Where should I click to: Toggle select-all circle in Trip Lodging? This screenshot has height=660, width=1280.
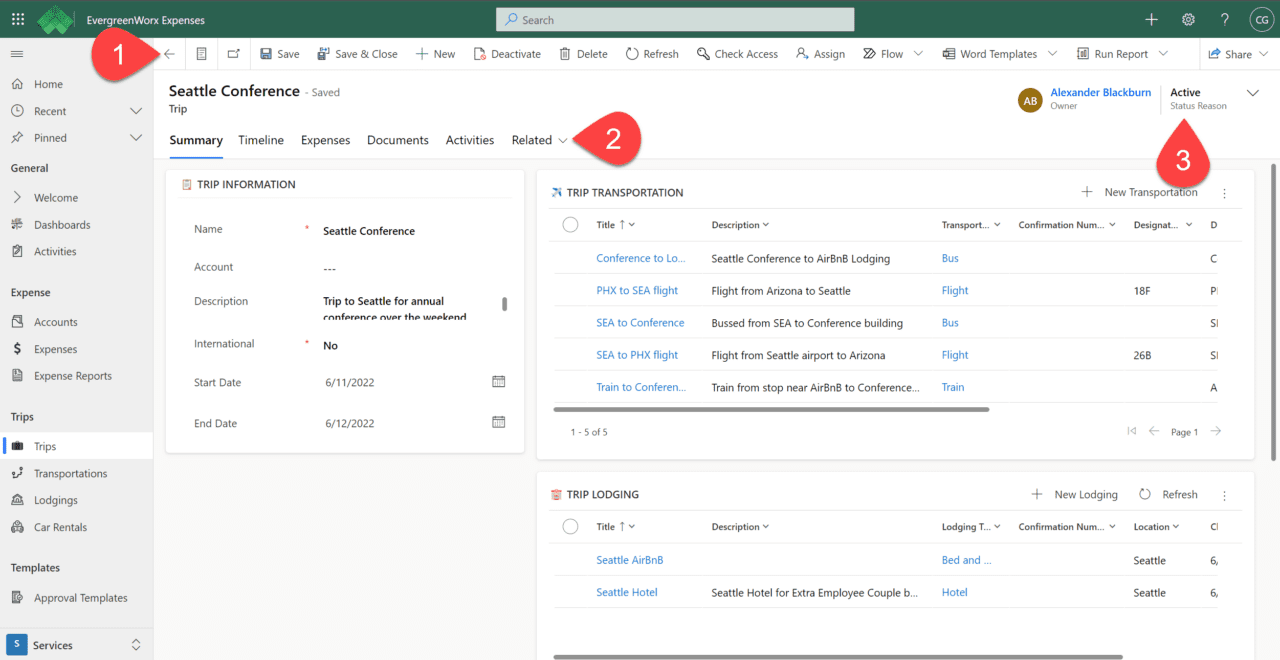tap(570, 527)
